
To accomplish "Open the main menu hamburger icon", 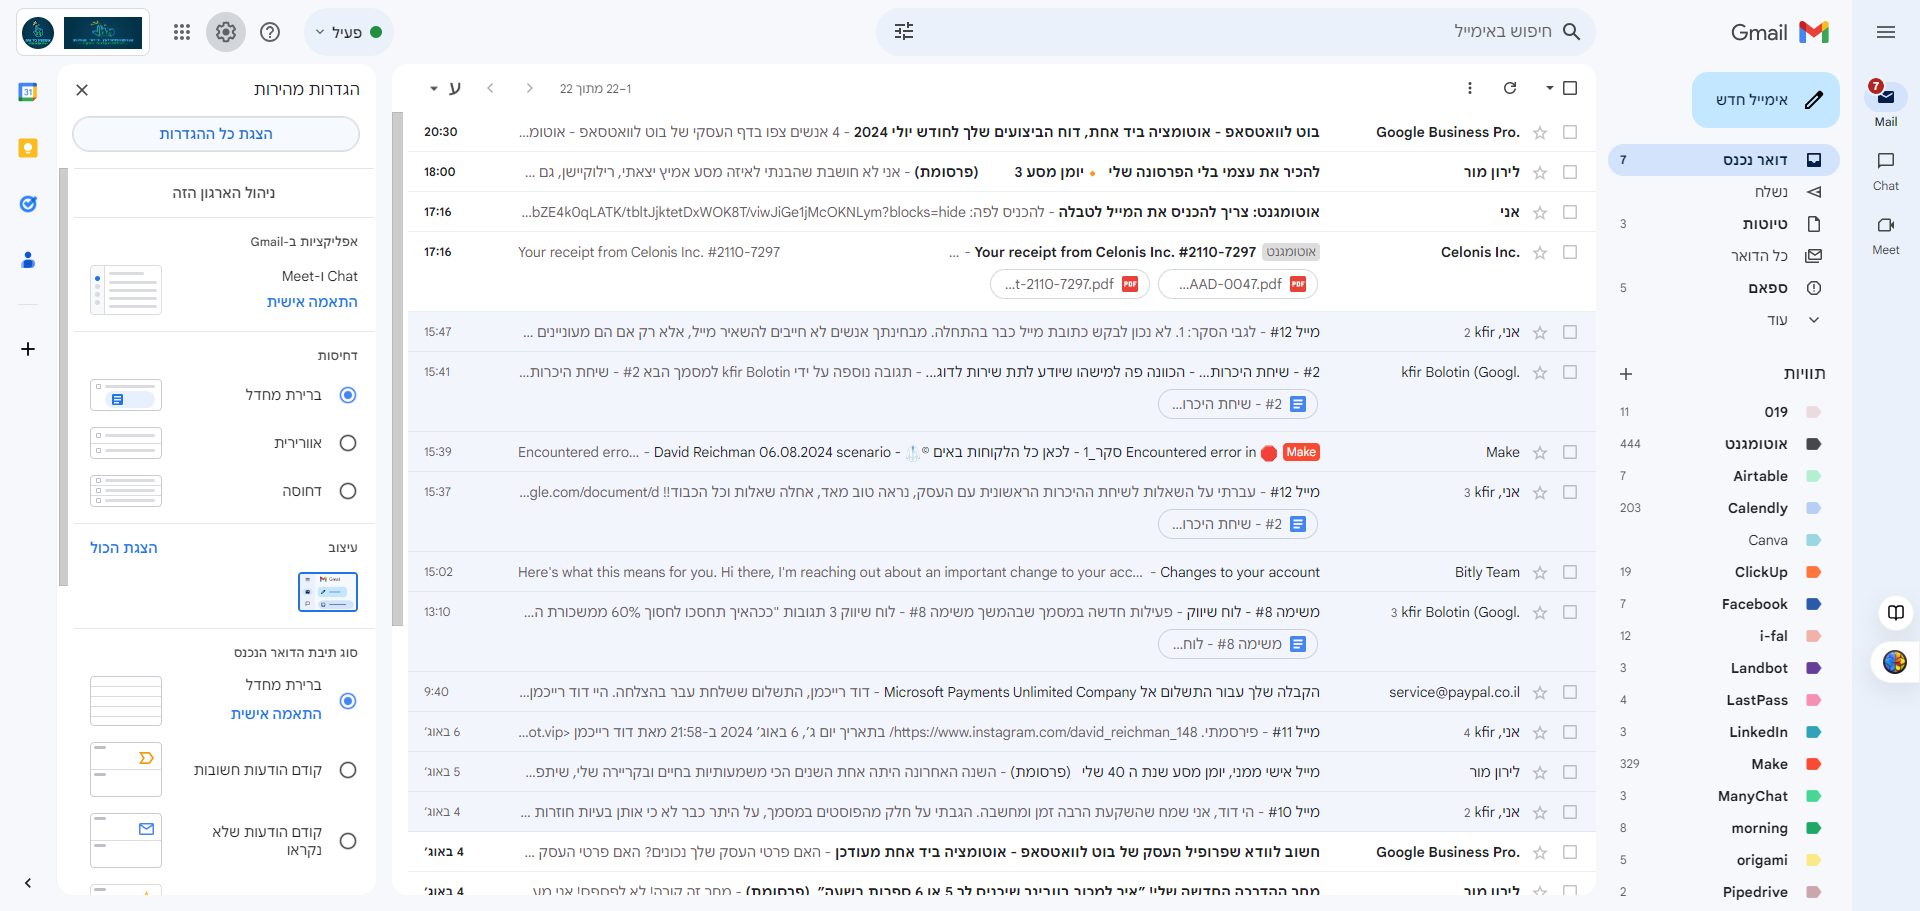I will point(1886,32).
